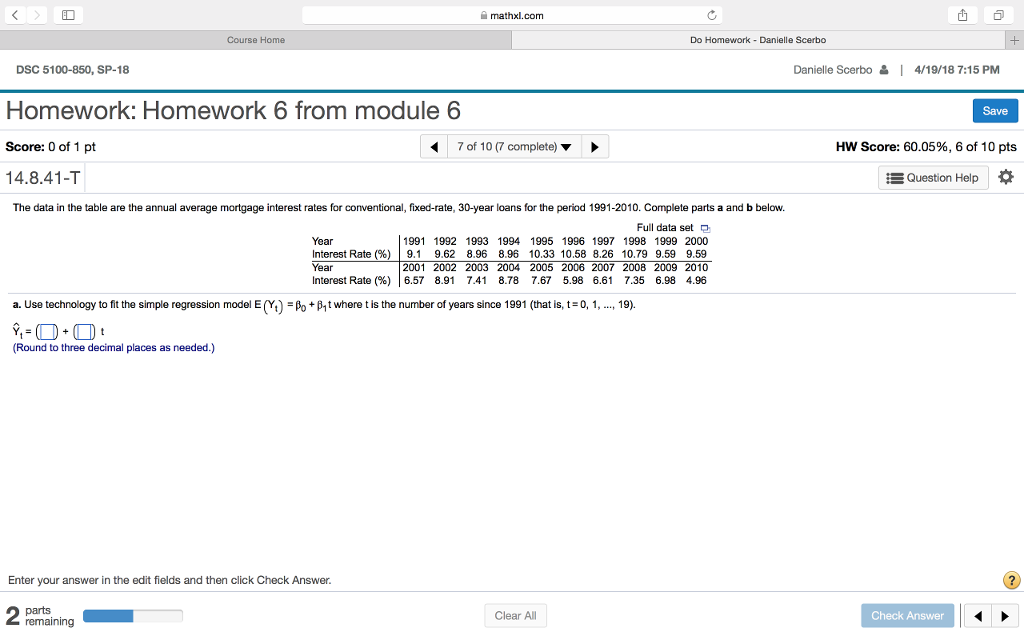Image resolution: width=1024 pixels, height=640 pixels.
Task: Click the Save button
Action: click(994, 111)
